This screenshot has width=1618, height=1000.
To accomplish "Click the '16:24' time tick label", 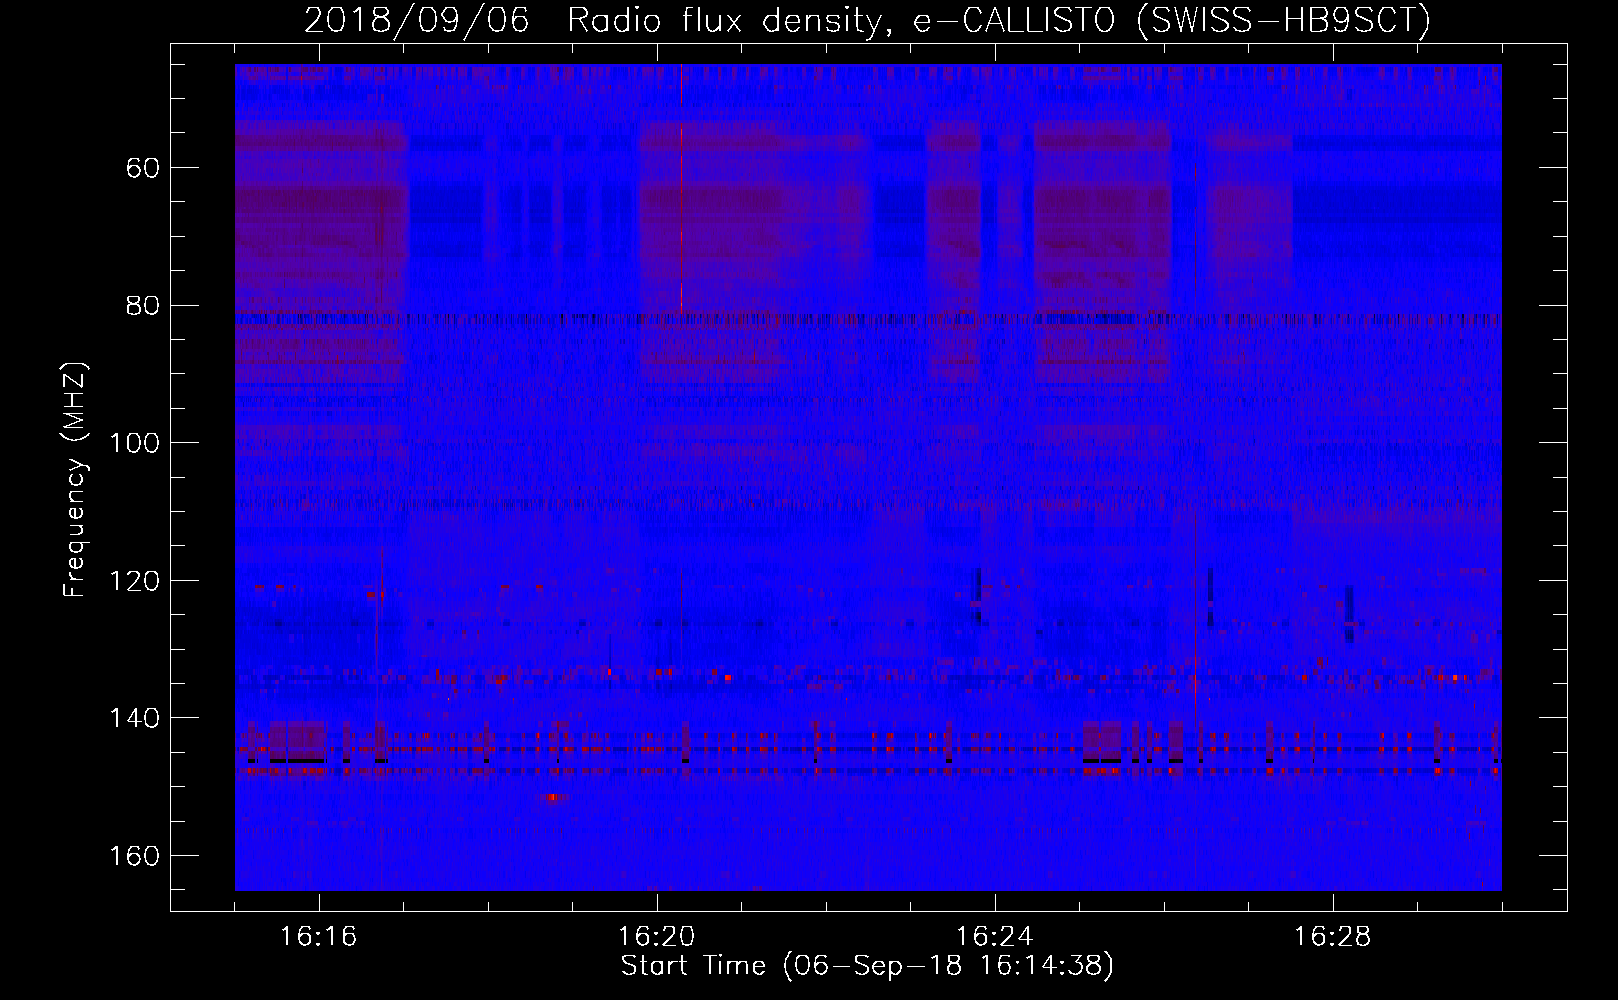I will coord(995,937).
